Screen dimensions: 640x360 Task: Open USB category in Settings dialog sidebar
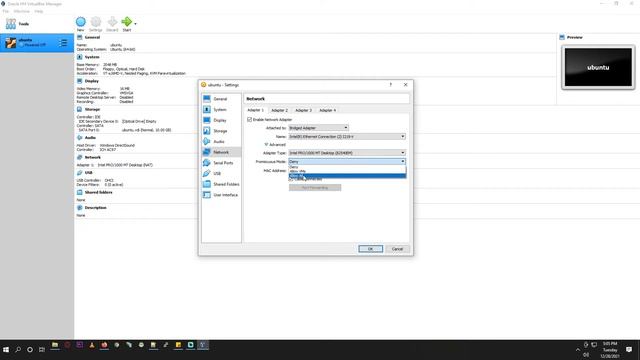[x=221, y=173]
